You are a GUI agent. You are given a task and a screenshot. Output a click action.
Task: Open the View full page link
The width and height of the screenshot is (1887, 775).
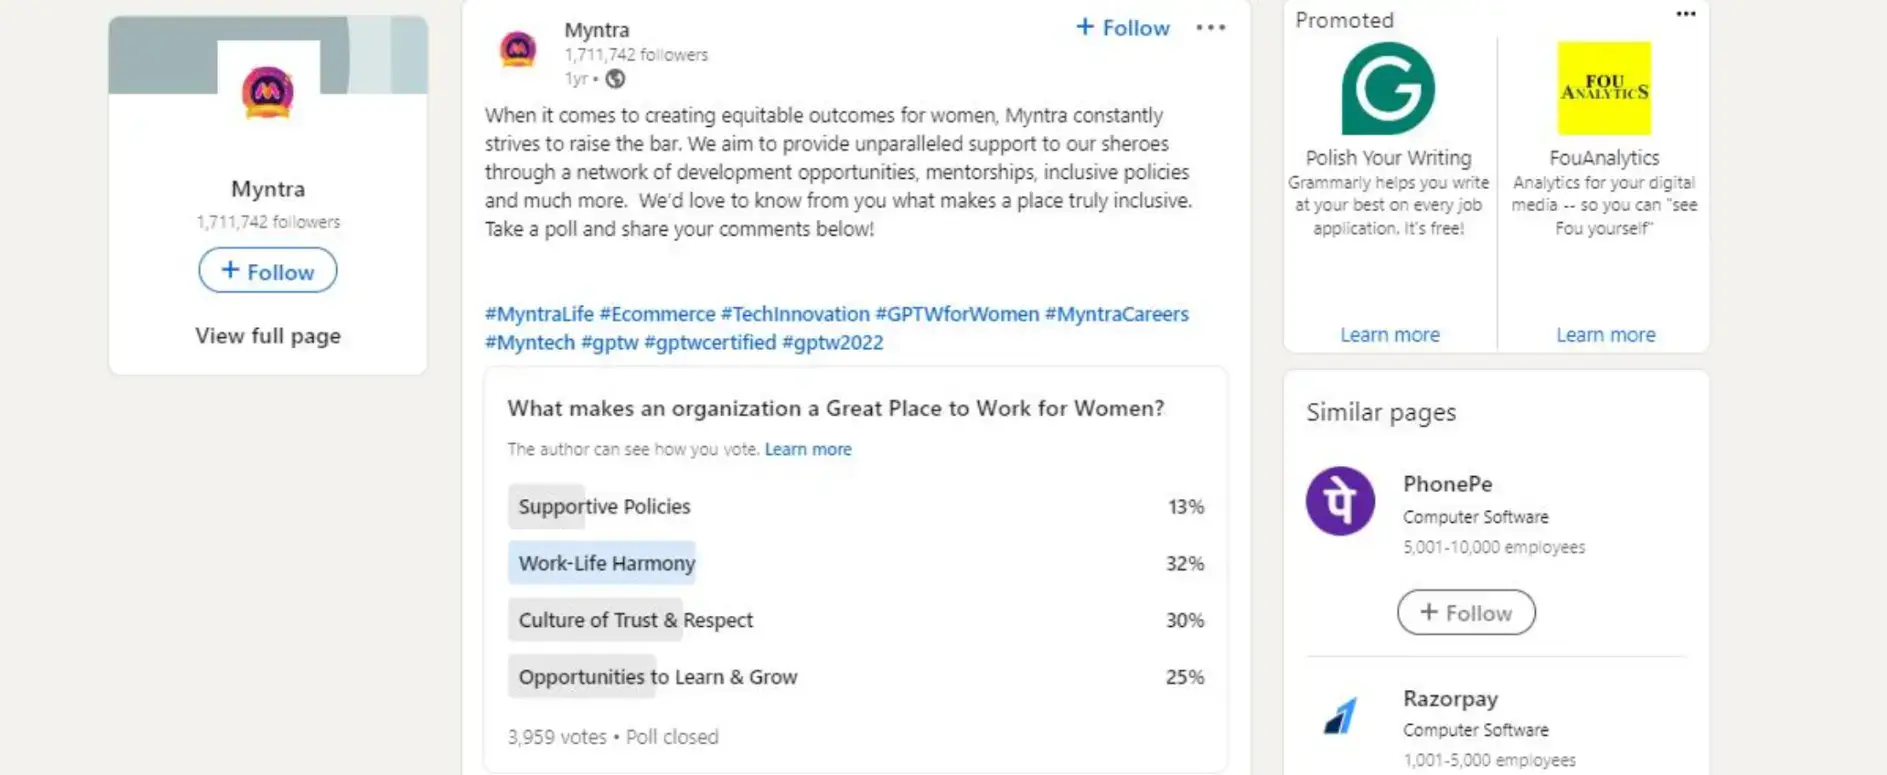pyautogui.click(x=266, y=335)
